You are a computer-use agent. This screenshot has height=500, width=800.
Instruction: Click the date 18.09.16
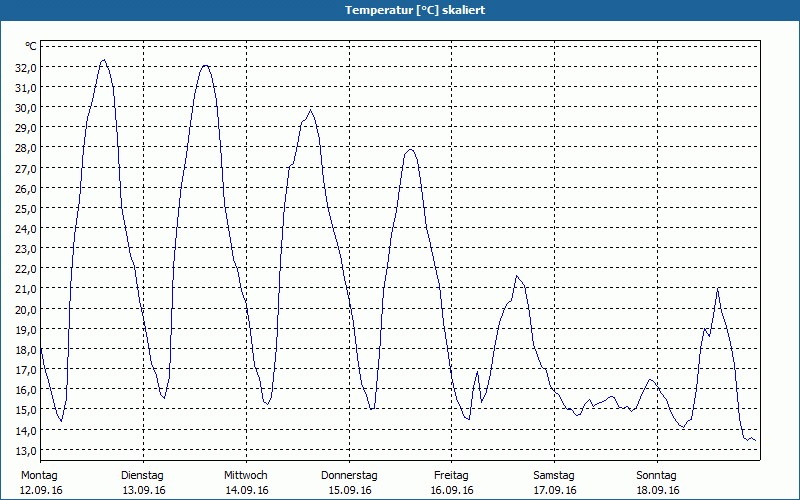click(658, 490)
